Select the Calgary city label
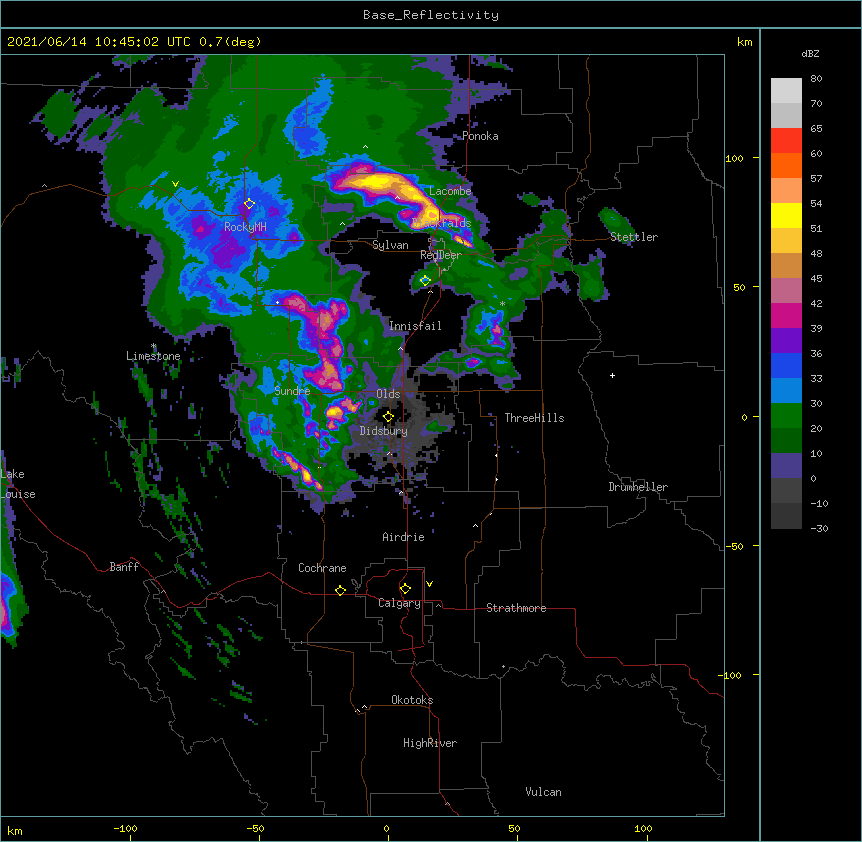The width and height of the screenshot is (862, 842). [399, 603]
